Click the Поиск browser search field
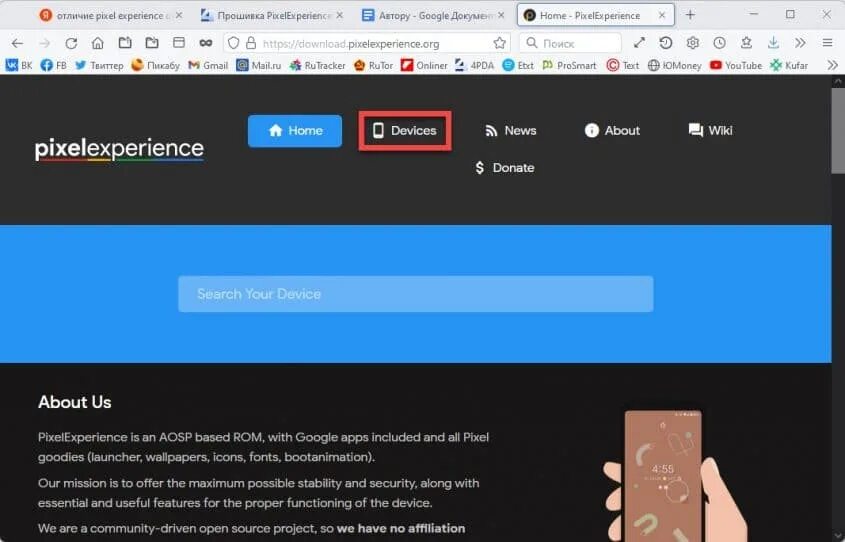The width and height of the screenshot is (845, 542). pyautogui.click(x=570, y=43)
